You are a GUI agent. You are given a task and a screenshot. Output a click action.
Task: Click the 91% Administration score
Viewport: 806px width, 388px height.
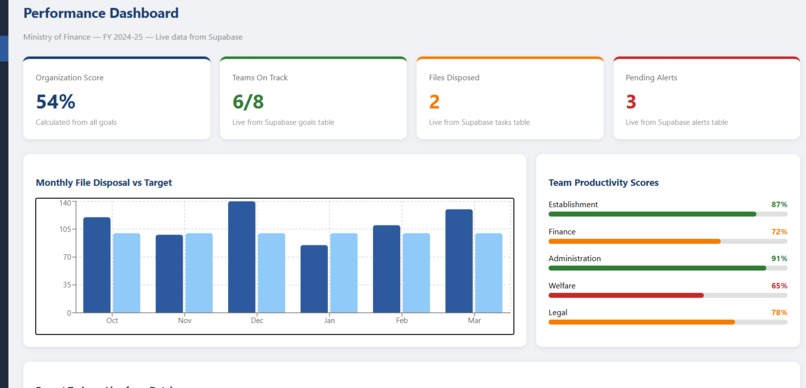(x=779, y=258)
